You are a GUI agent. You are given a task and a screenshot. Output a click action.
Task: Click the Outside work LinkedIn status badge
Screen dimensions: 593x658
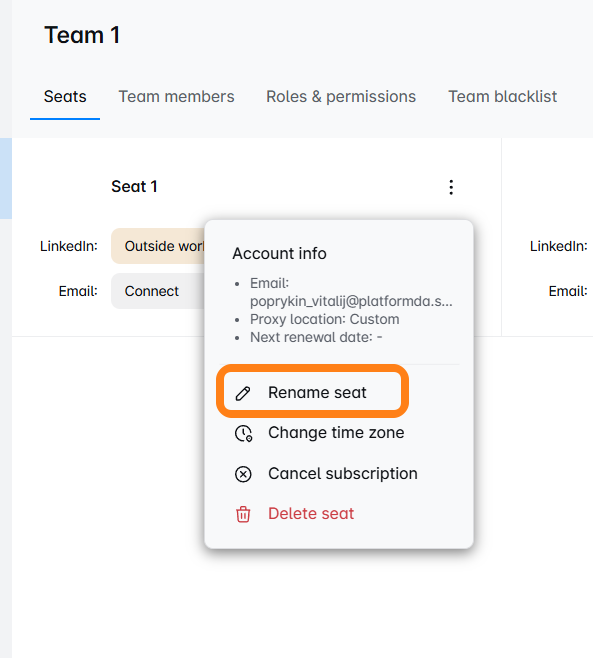[x=158, y=246]
